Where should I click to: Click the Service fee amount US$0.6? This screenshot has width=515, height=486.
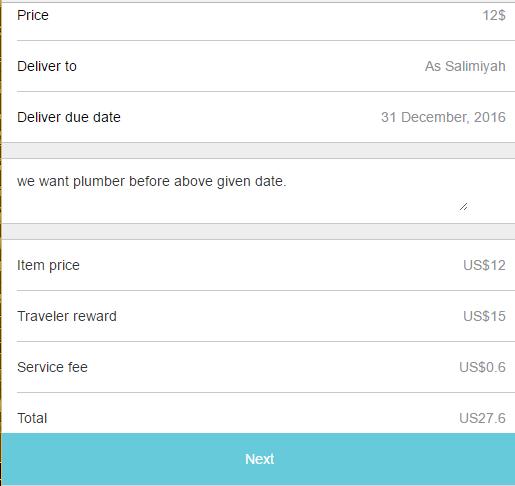pyautogui.click(x=482, y=367)
